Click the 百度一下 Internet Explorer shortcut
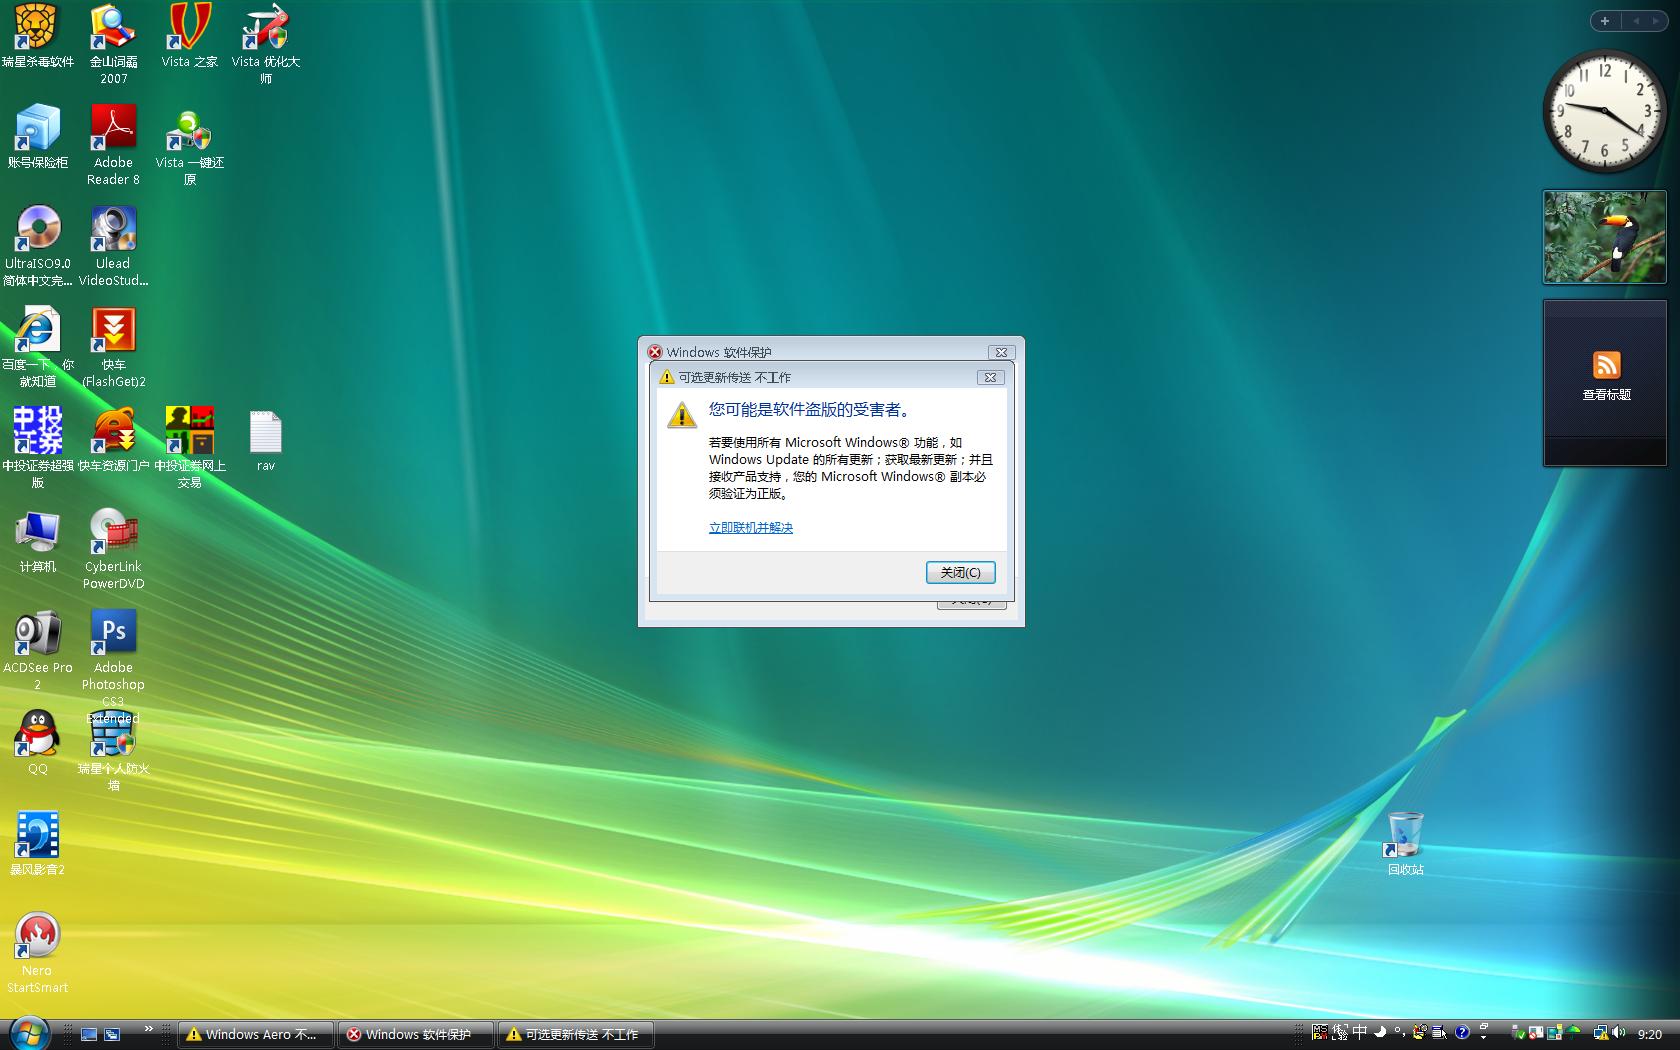The width and height of the screenshot is (1680, 1050). (38, 348)
